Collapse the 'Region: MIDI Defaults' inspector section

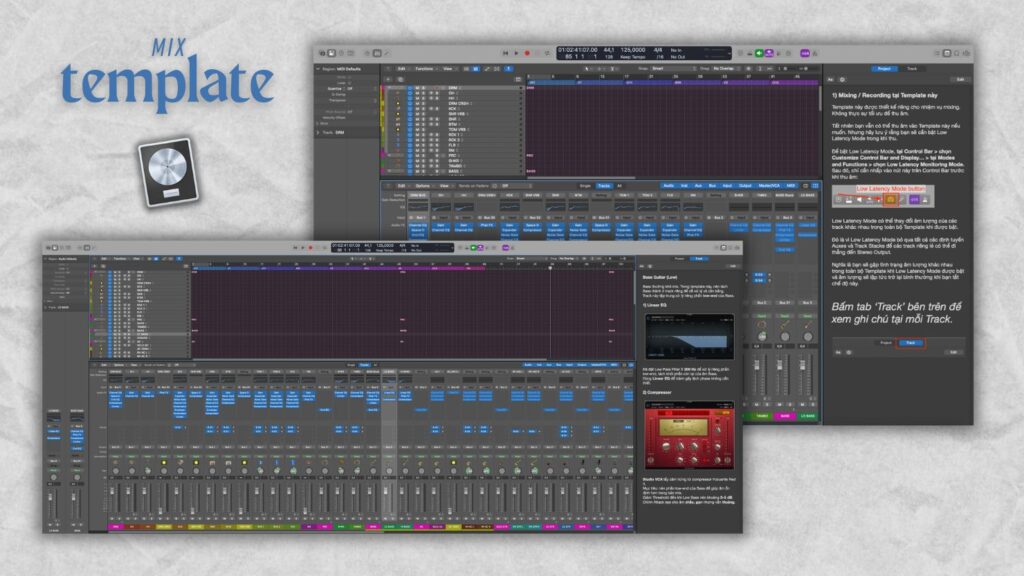tap(320, 68)
